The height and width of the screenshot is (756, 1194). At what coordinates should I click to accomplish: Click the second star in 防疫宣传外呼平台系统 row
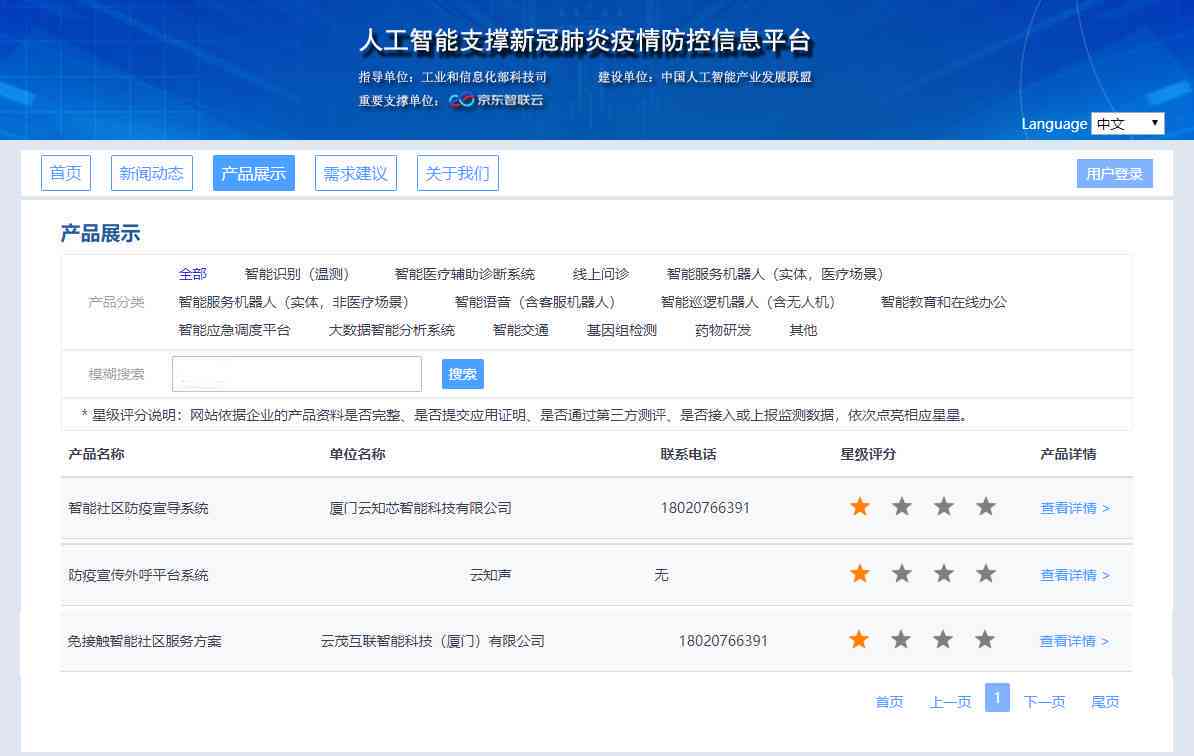point(902,573)
